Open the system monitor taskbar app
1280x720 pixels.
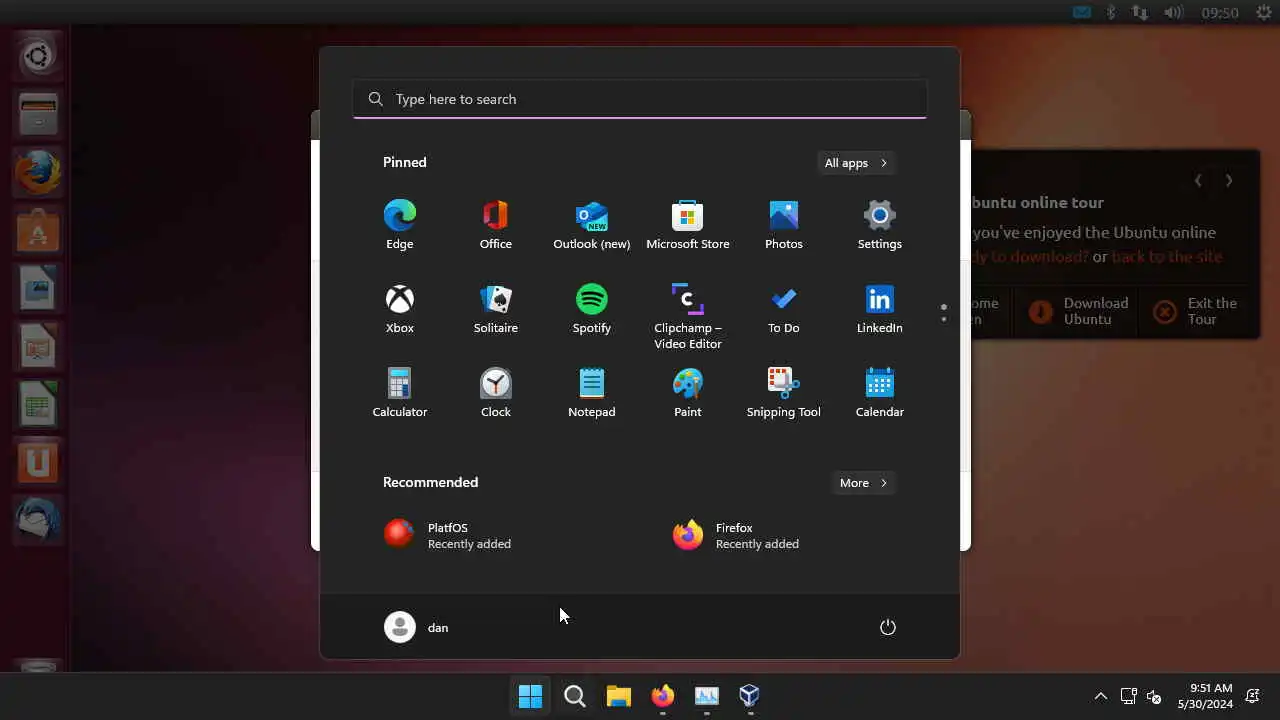[706, 696]
